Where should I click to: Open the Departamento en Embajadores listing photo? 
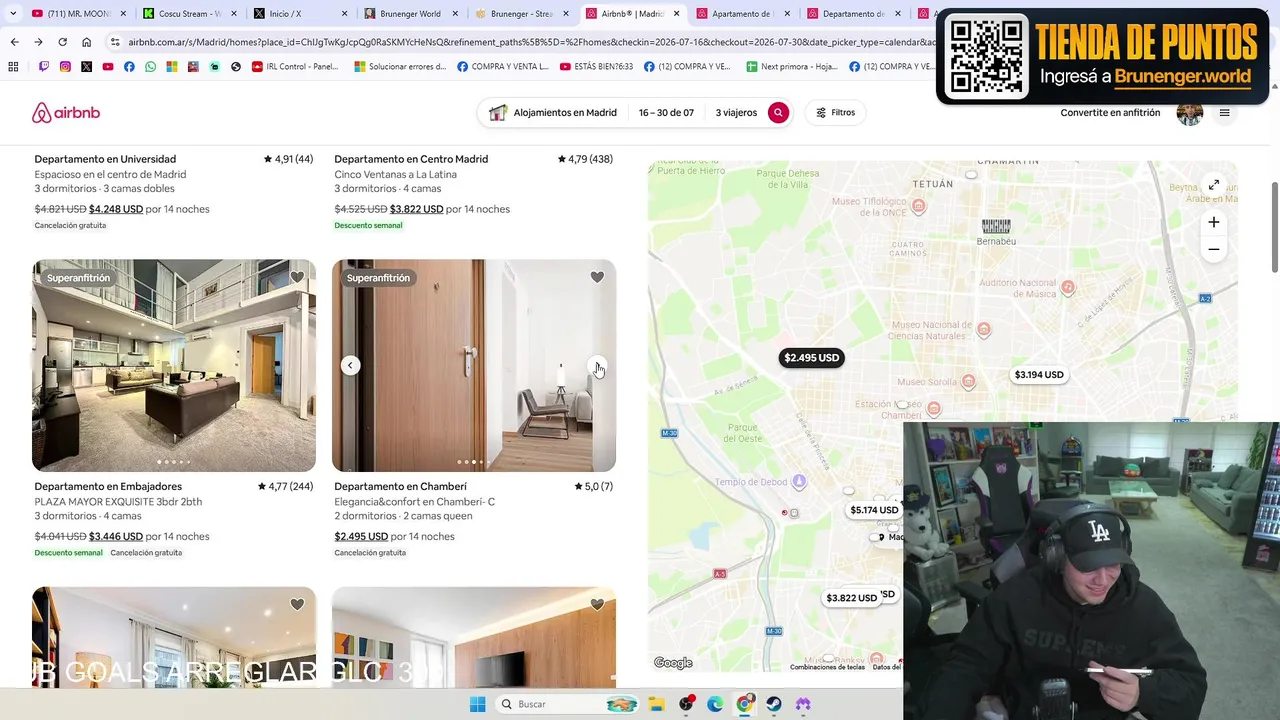[x=174, y=366]
